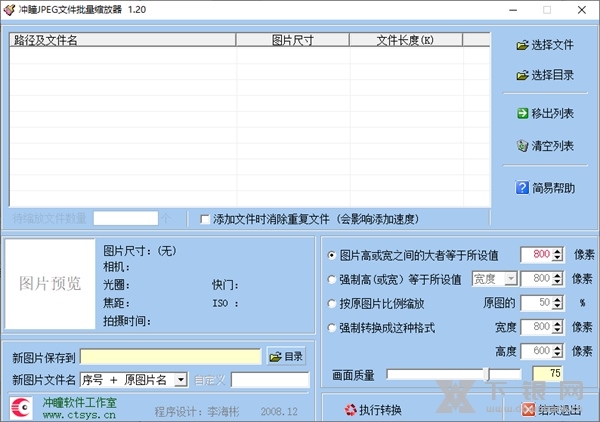Select 按原图片比例缩放 radio option
Viewport: 600px width, 422px height.
coord(332,303)
